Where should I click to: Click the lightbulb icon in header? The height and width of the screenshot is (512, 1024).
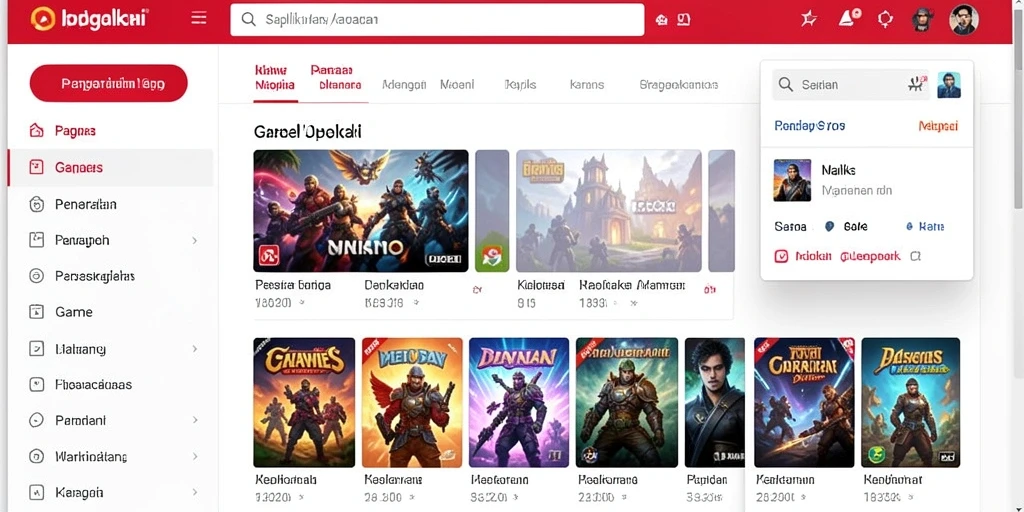click(x=885, y=19)
